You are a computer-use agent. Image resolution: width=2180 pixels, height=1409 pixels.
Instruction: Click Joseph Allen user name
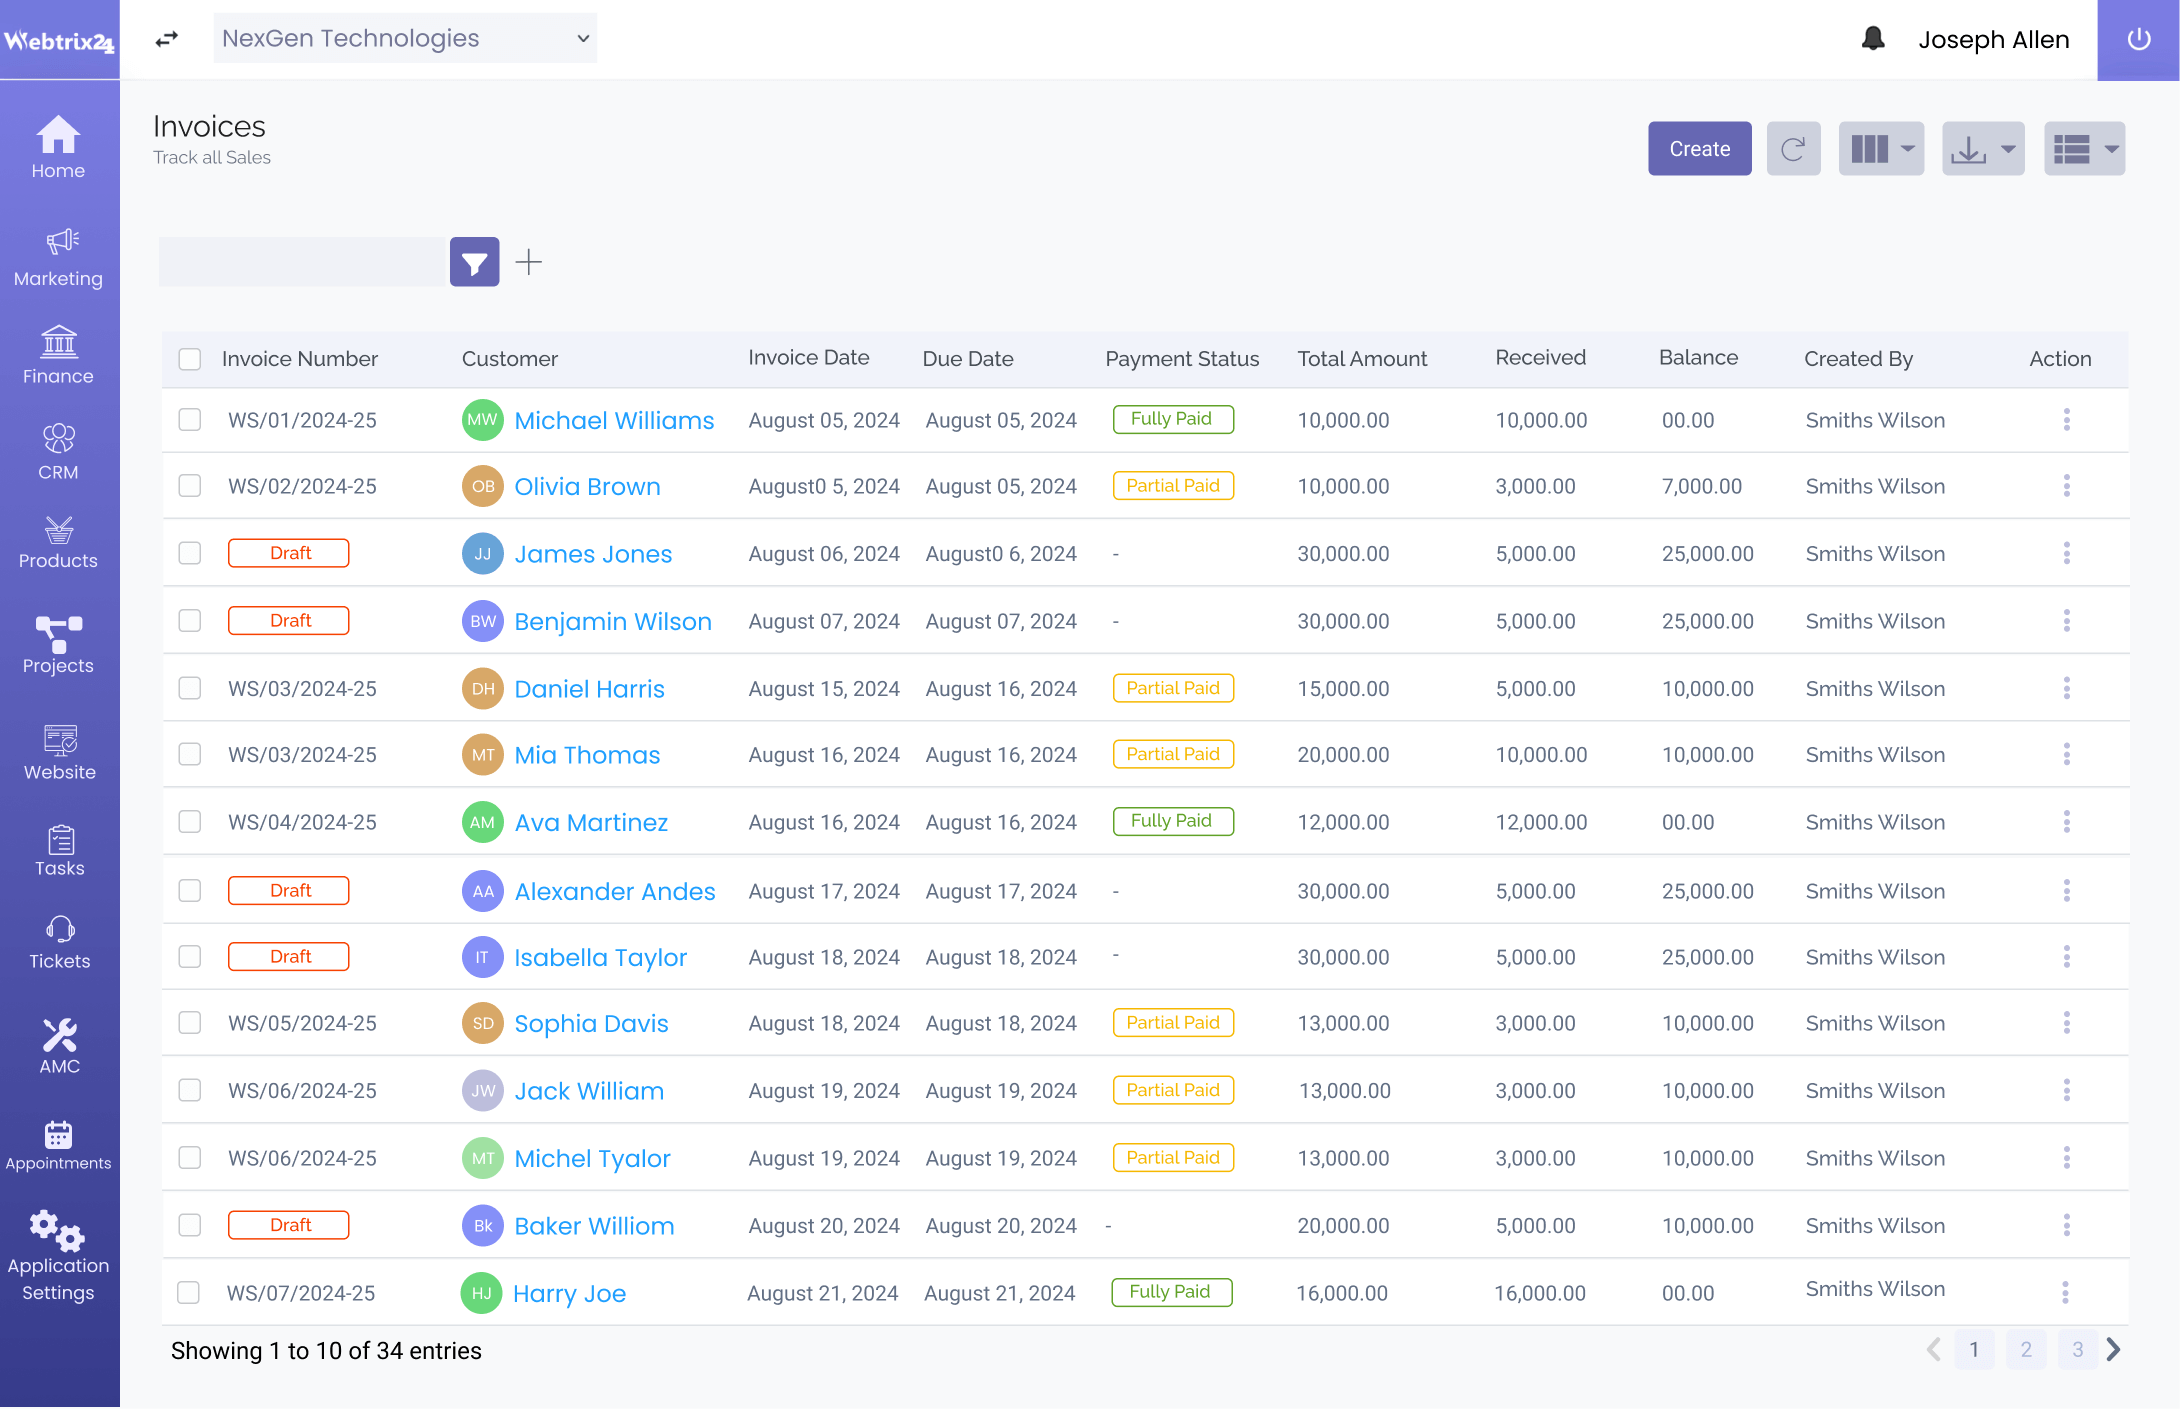pos(1993,39)
